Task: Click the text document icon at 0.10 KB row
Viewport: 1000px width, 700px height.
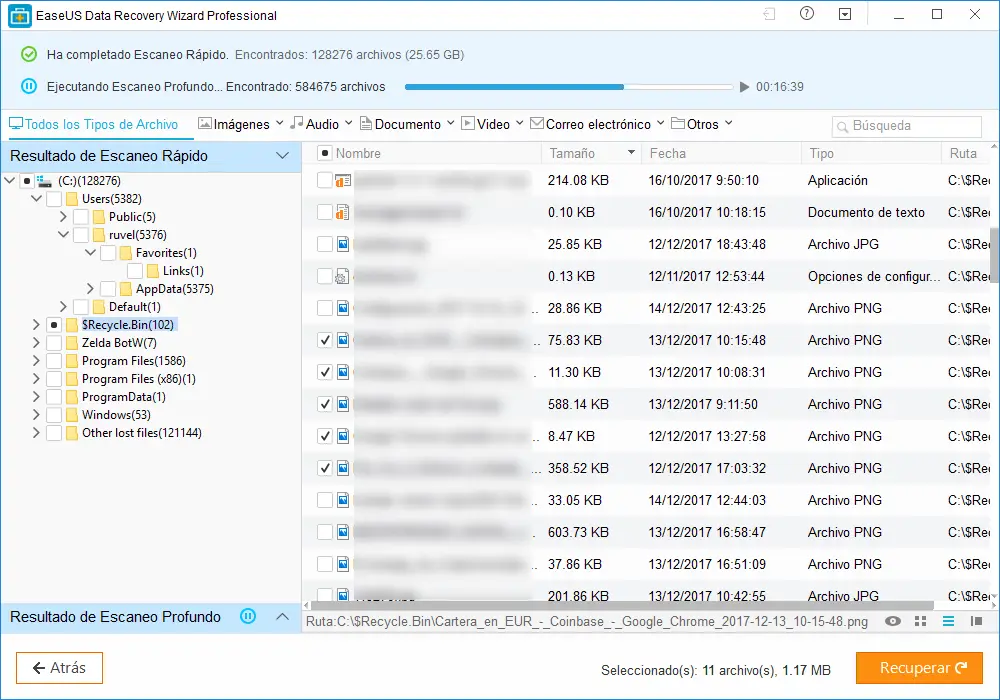Action: point(342,212)
